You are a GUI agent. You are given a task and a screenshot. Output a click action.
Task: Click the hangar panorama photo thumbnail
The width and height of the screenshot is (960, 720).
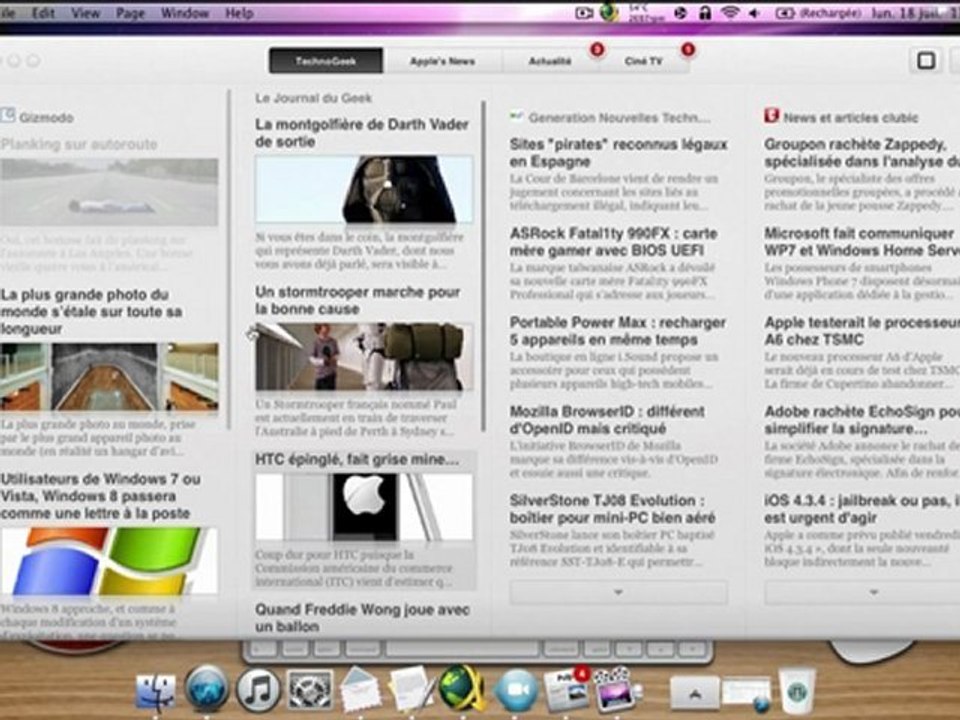coord(109,377)
